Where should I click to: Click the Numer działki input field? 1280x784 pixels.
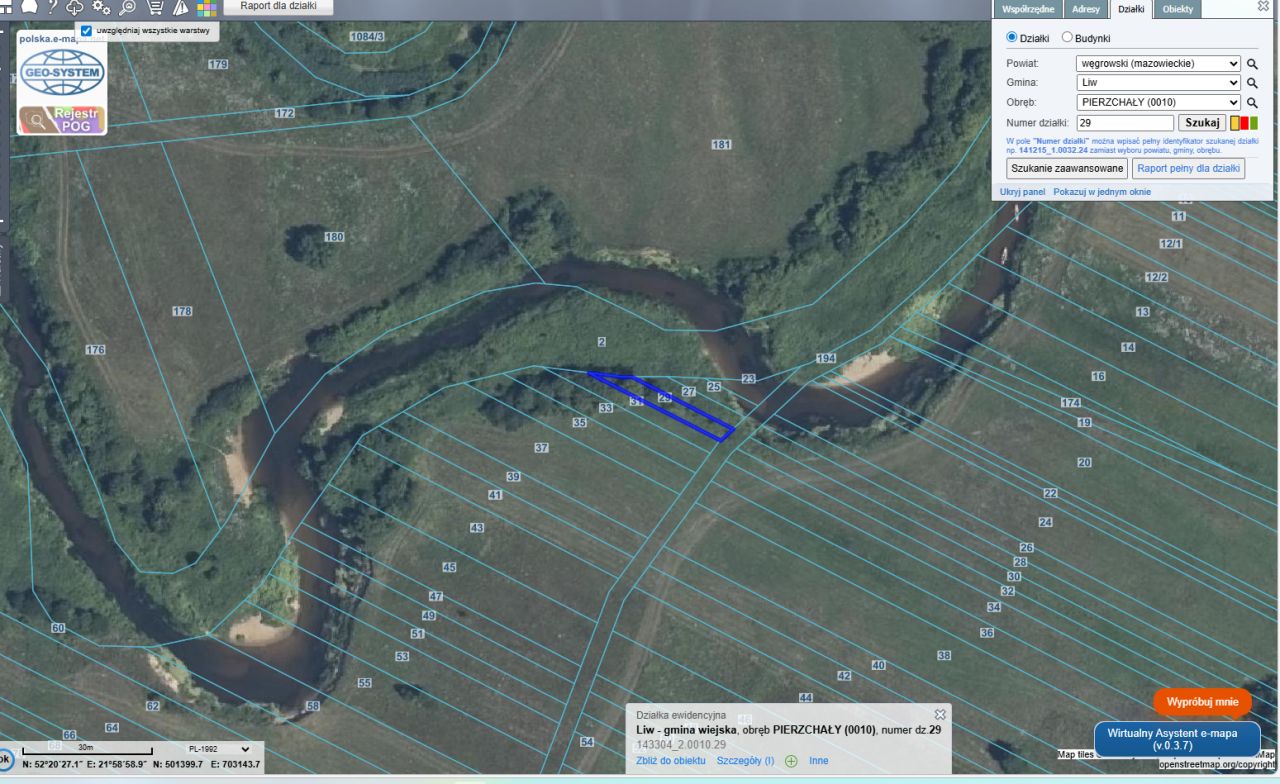(1125, 123)
